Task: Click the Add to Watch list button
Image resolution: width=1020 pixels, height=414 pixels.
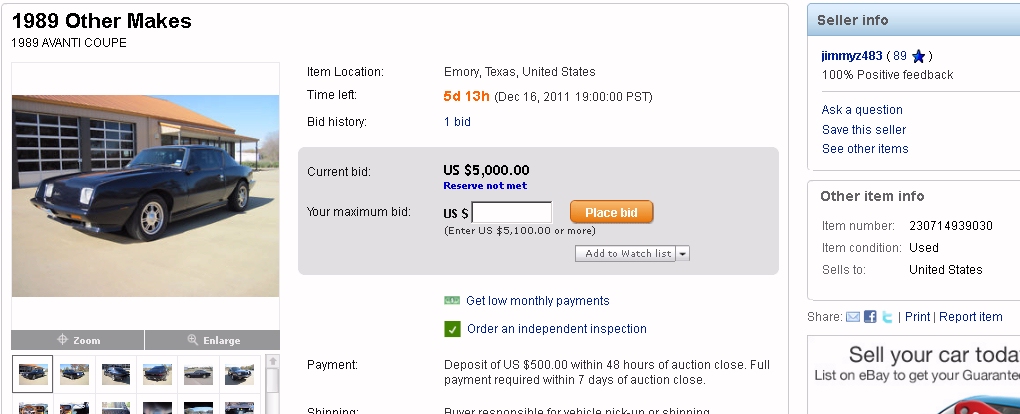Action: point(627,254)
